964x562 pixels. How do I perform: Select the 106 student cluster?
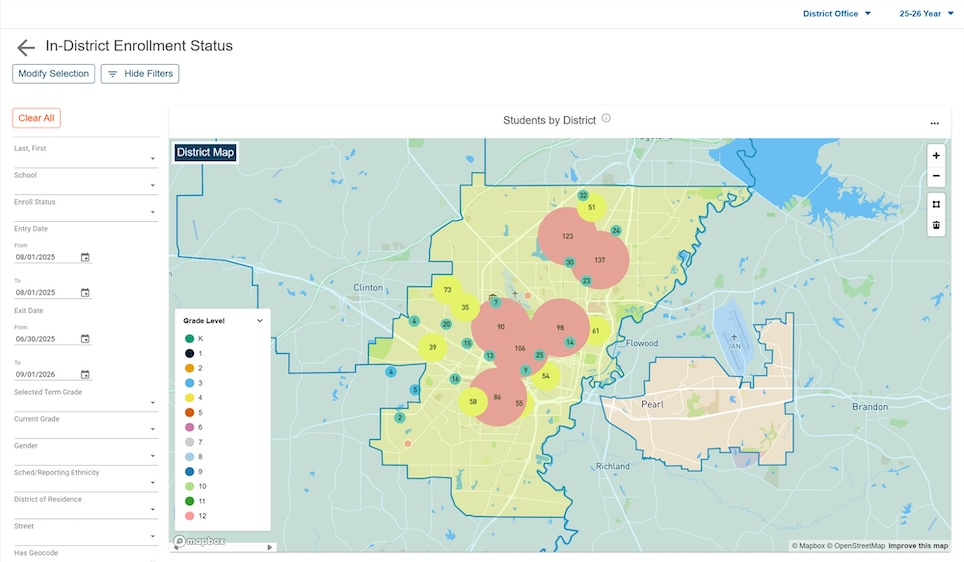[520, 348]
